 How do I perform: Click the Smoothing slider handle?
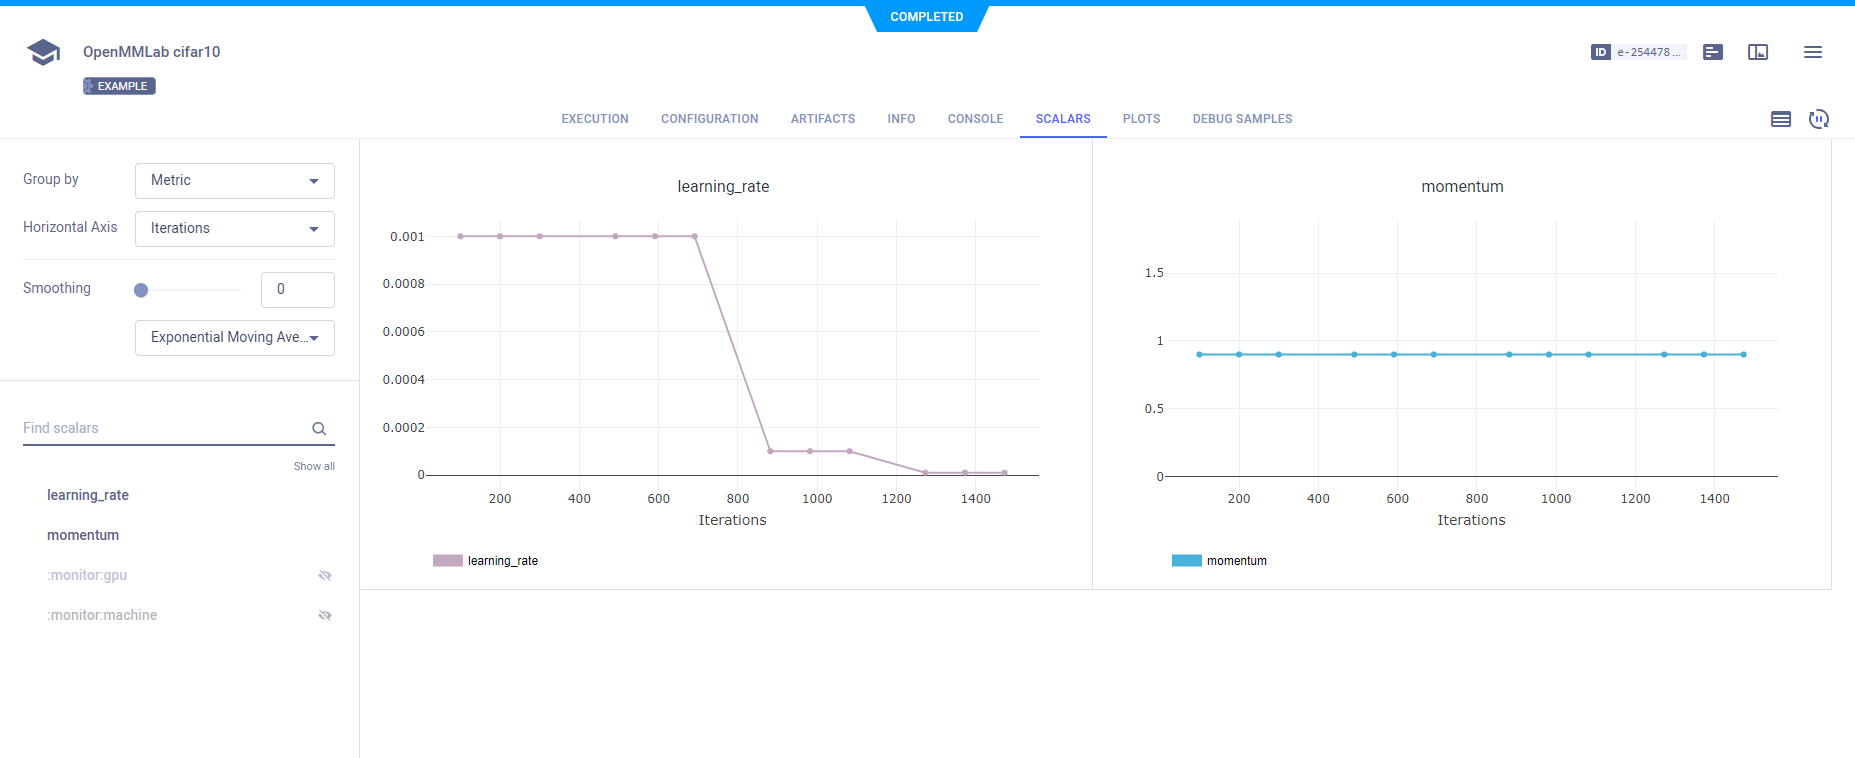click(x=141, y=290)
